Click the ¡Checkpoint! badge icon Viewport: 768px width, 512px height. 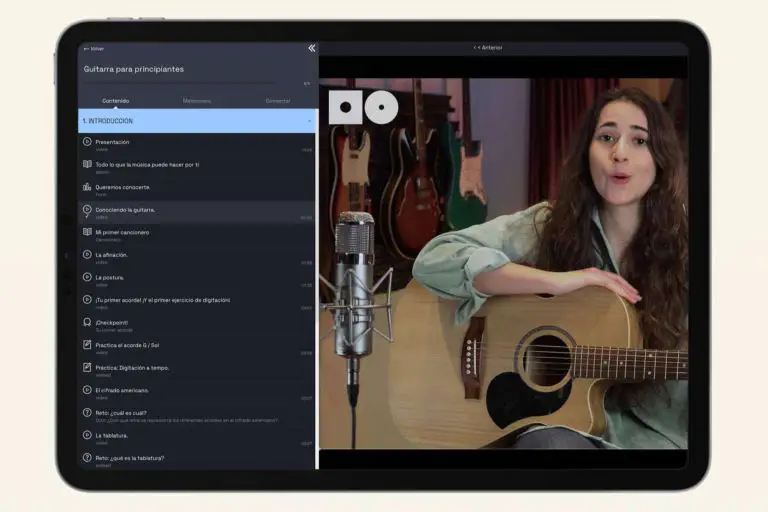[x=87, y=323]
